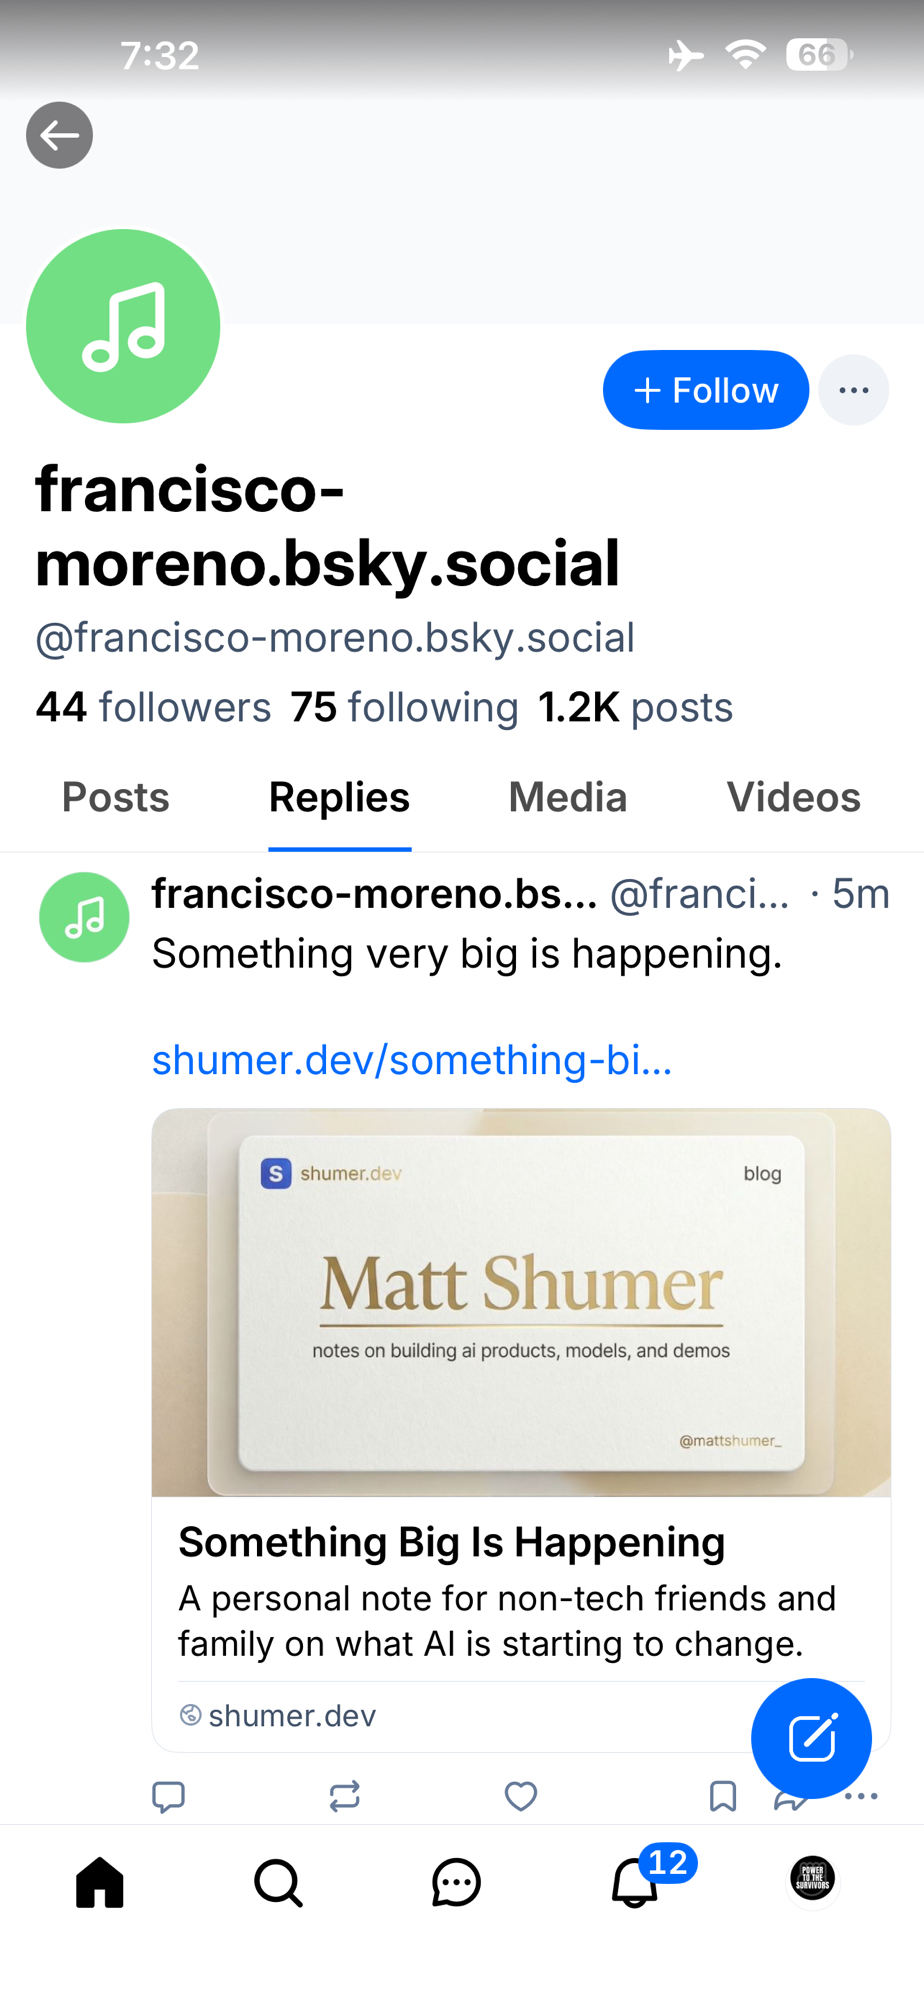View the 44 followers list

pyautogui.click(x=153, y=708)
